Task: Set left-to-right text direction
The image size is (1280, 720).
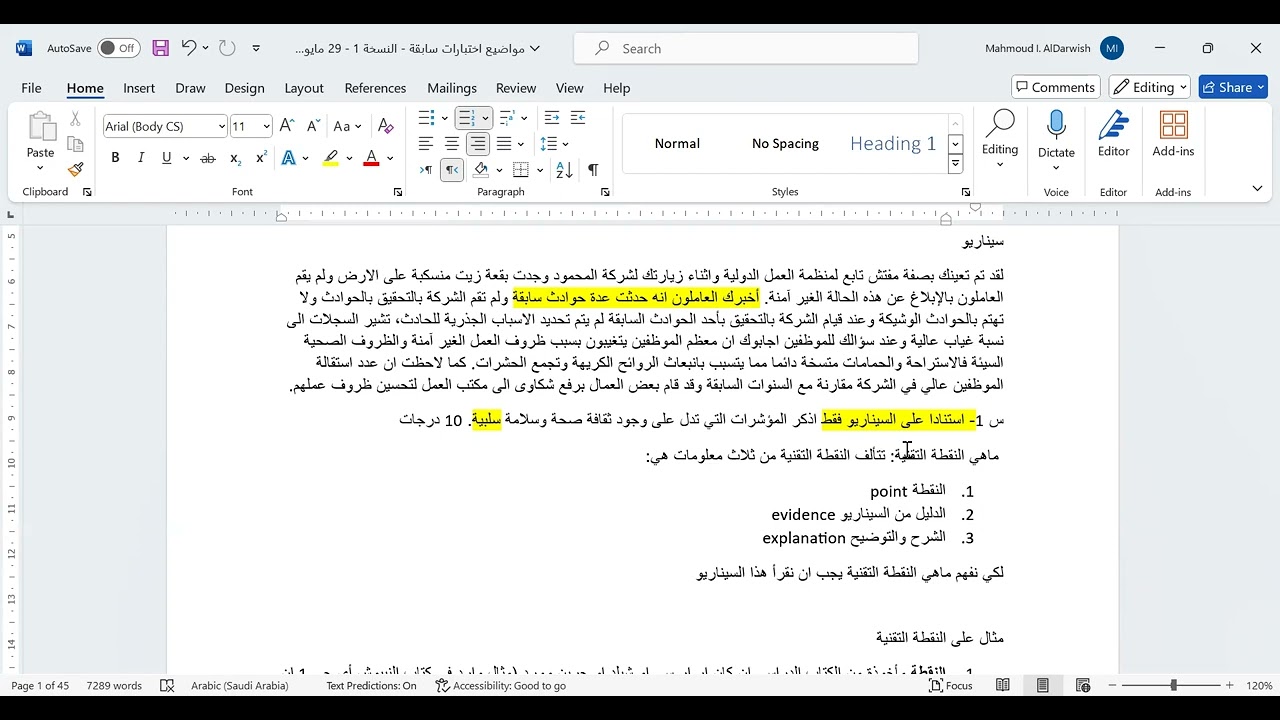Action: [427, 170]
